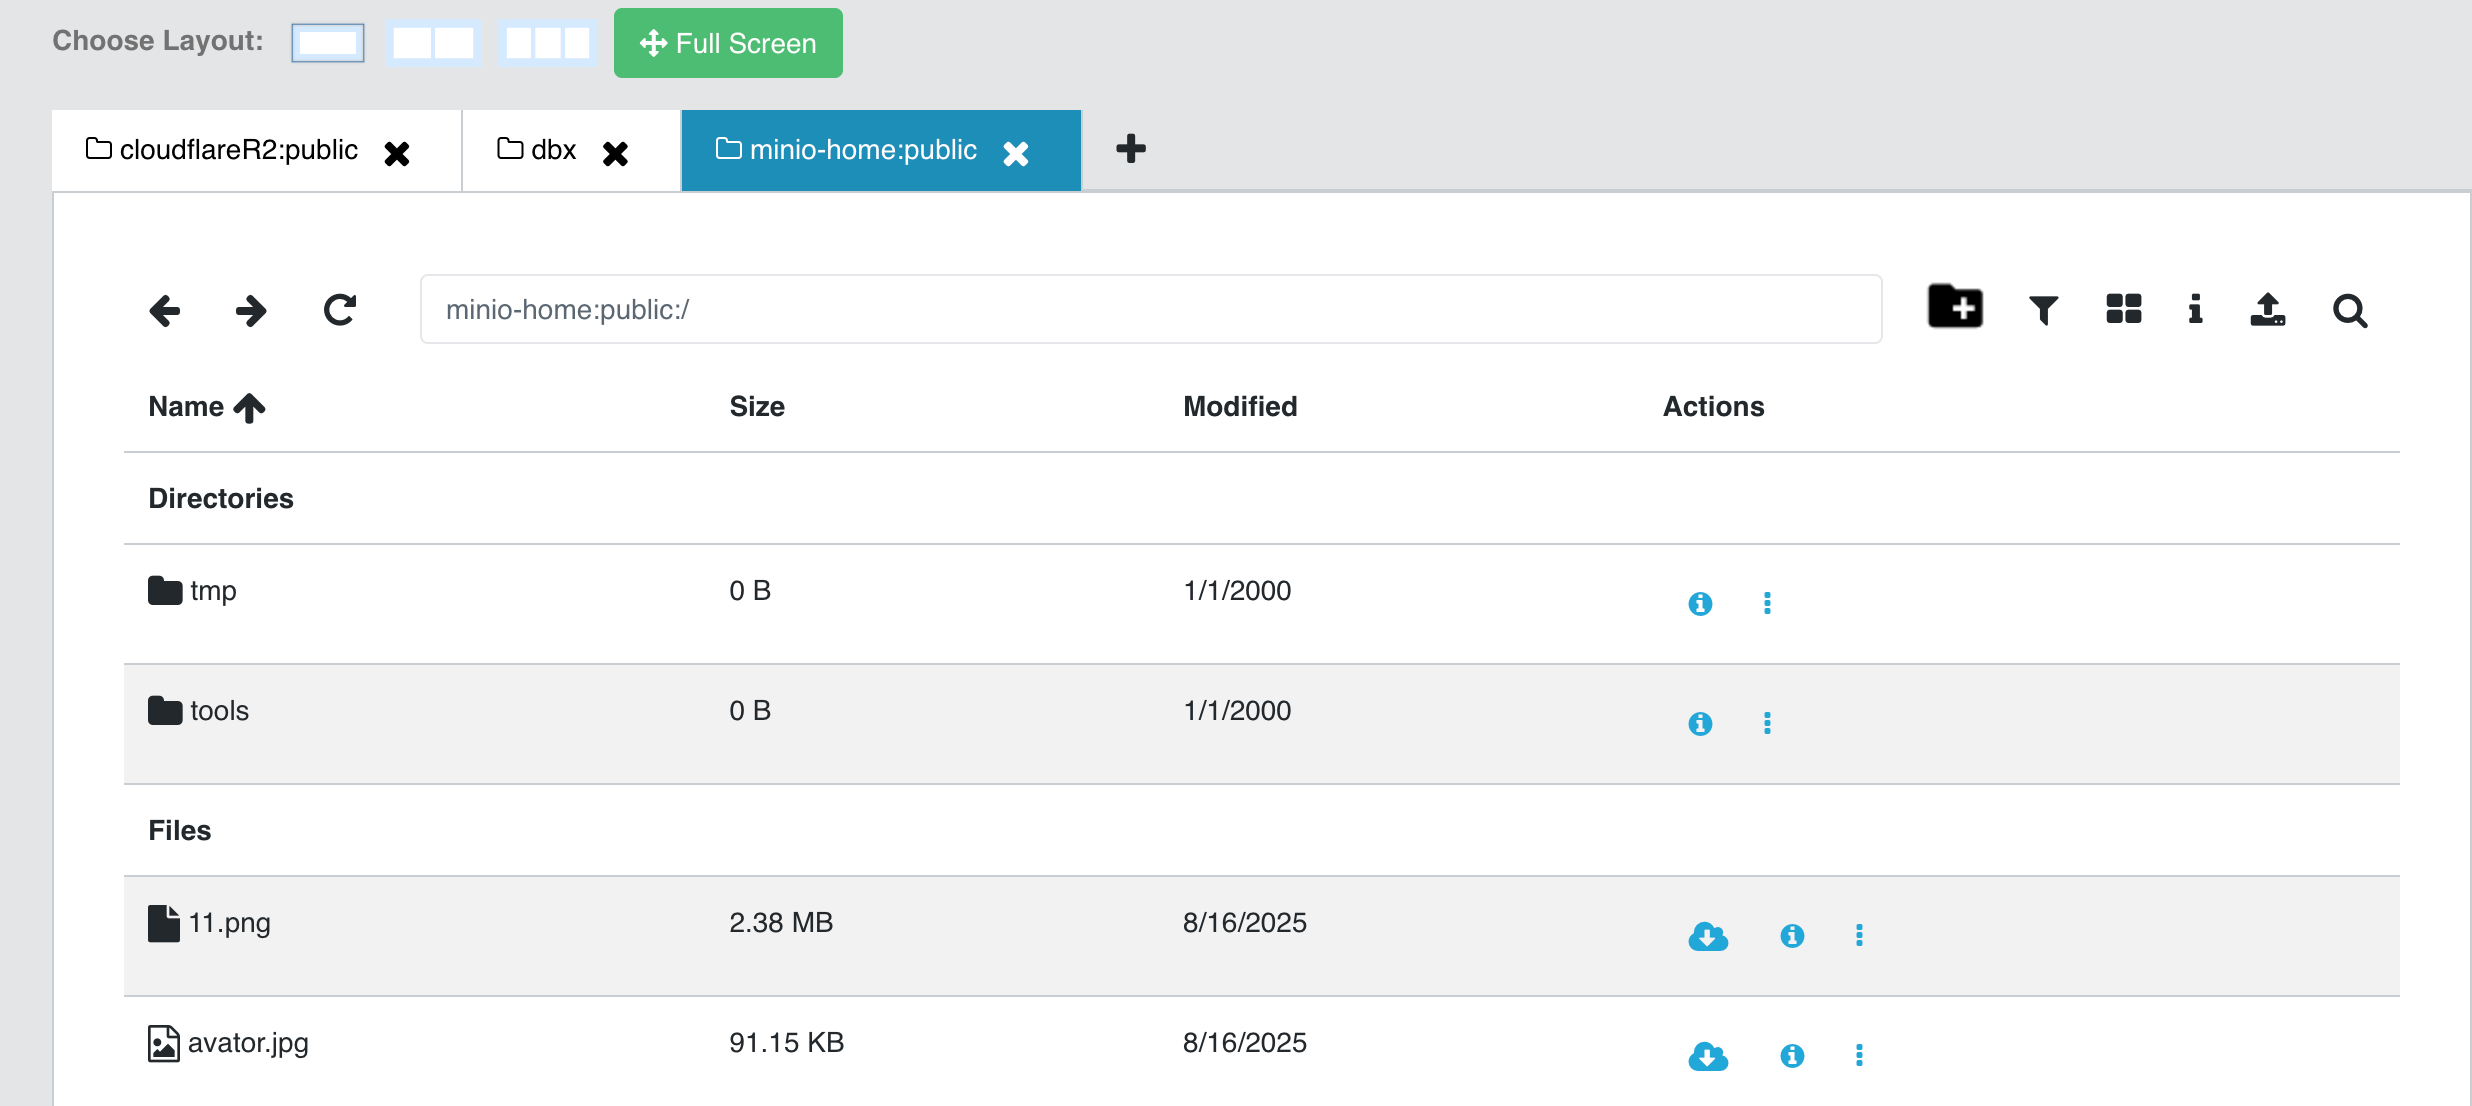
Task: Select the single-pane layout option
Action: (x=328, y=43)
